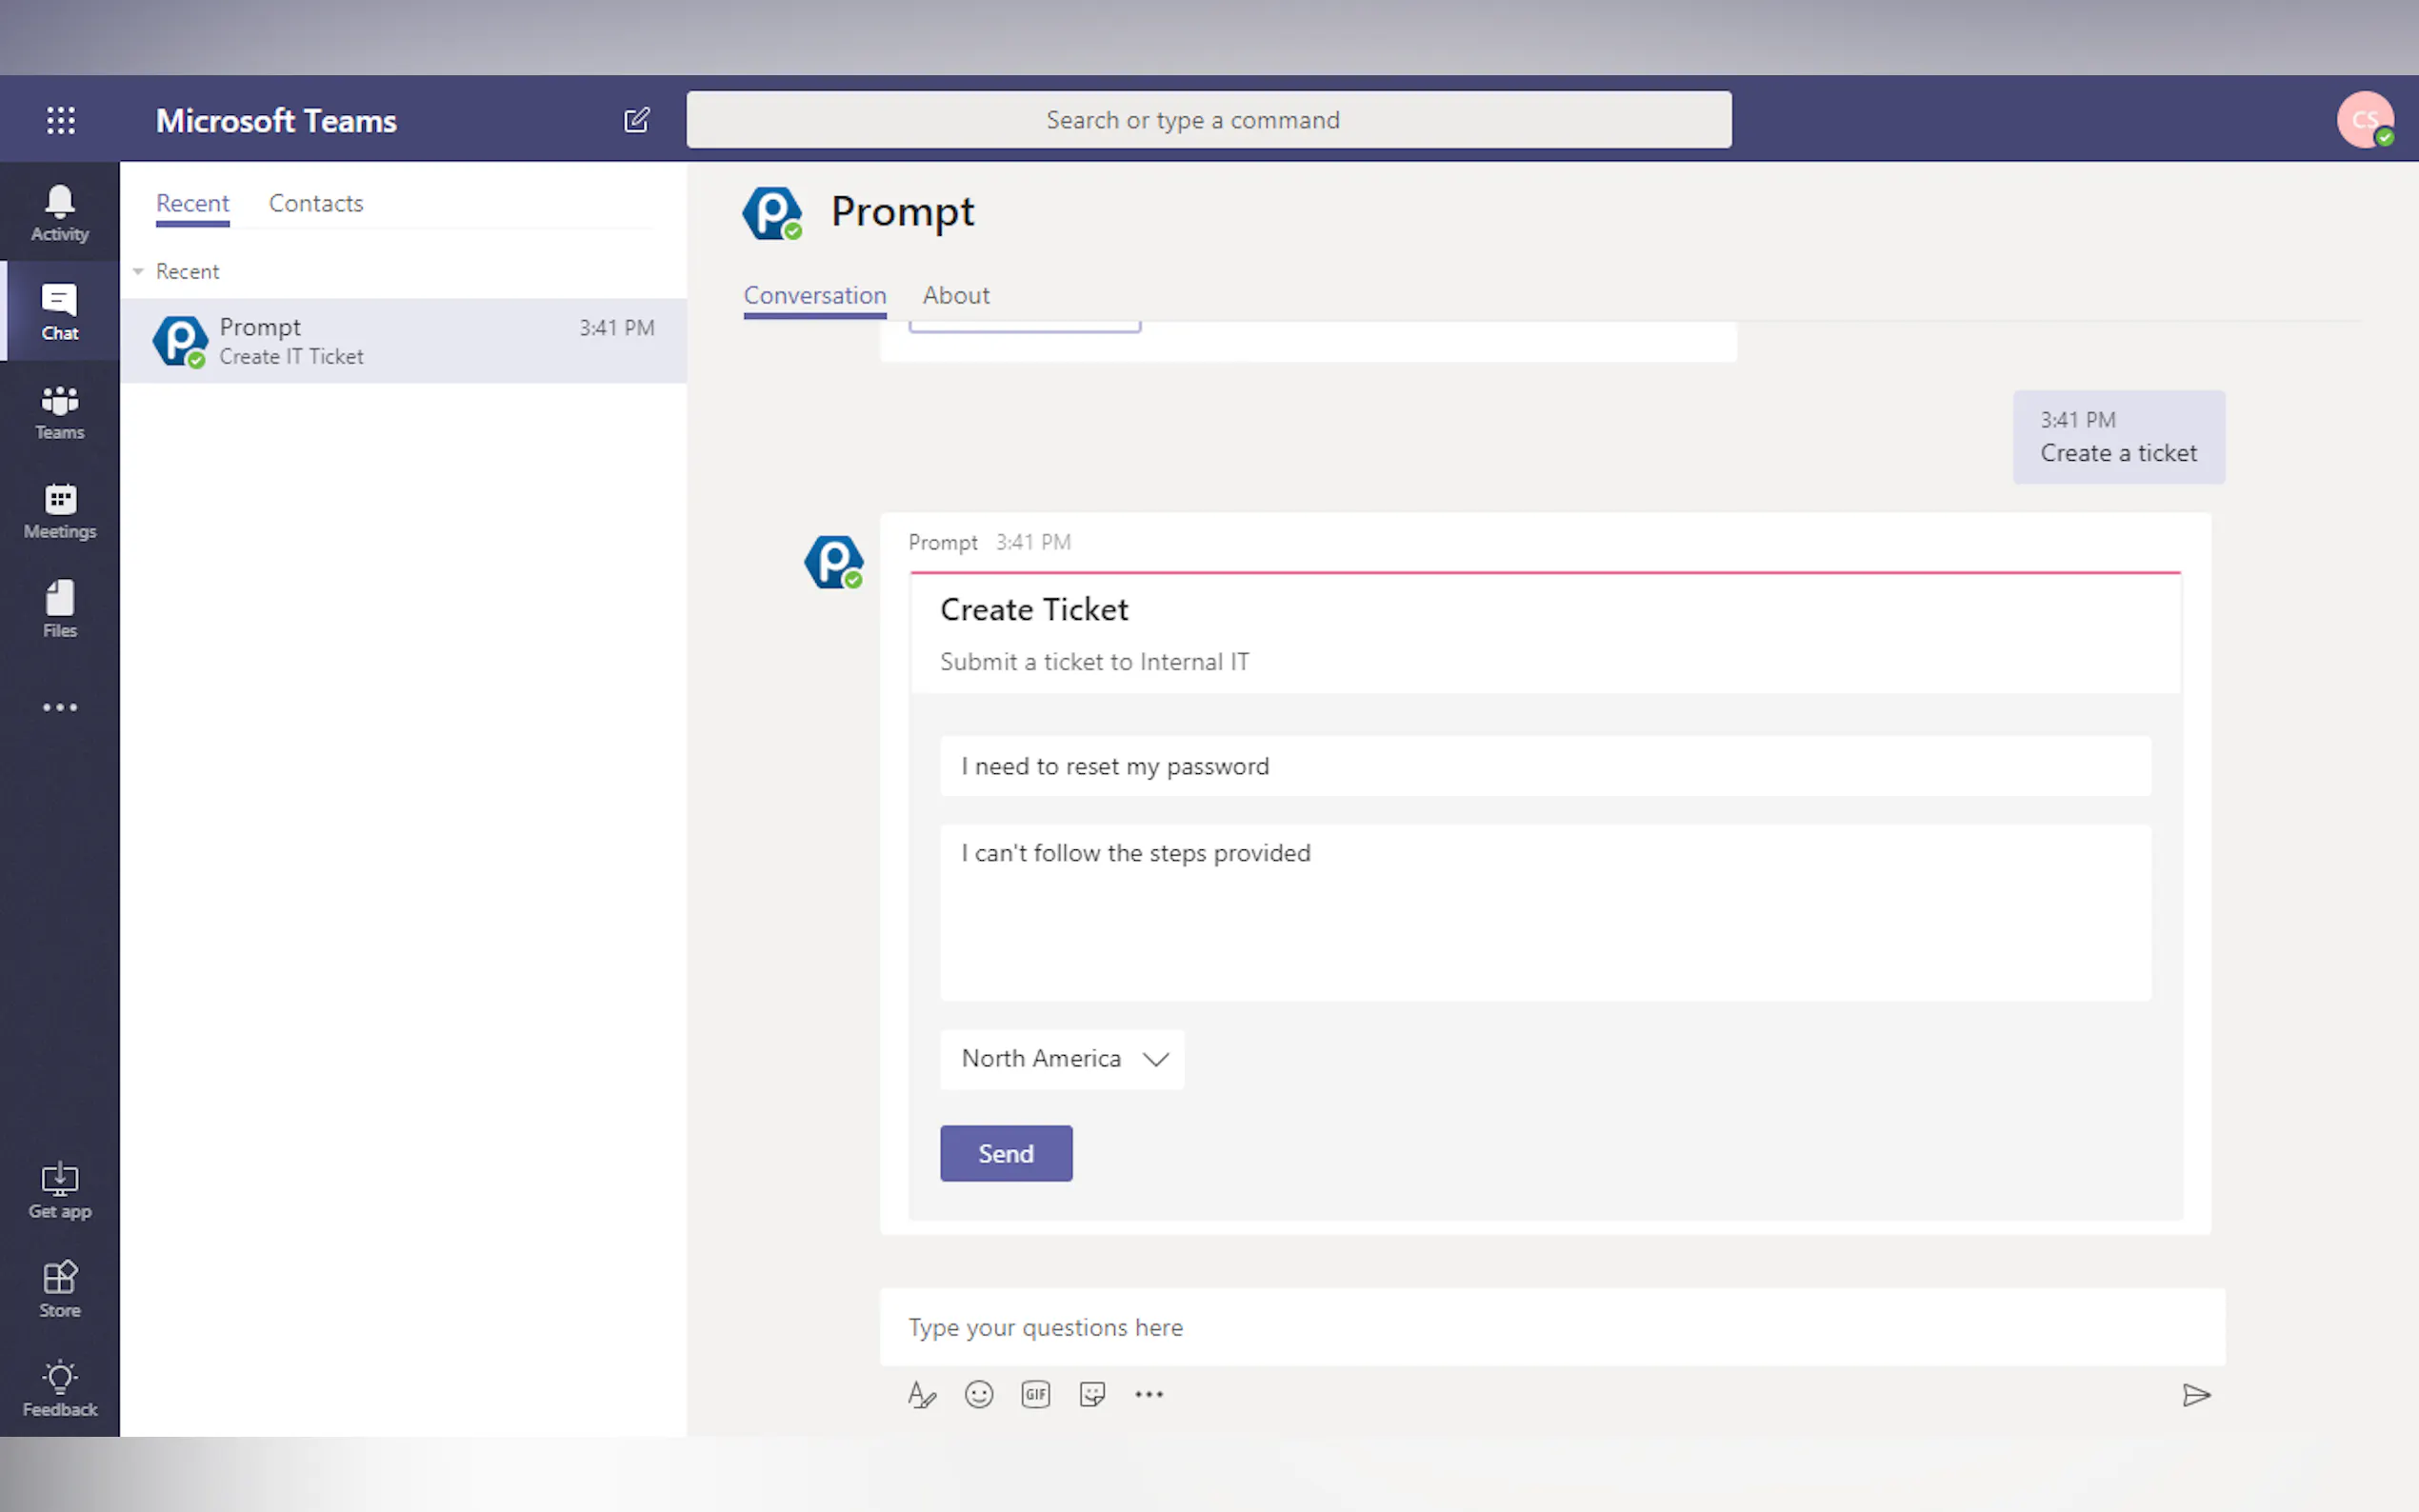Switch to the Contacts tab
The image size is (2419, 1512).
(x=315, y=203)
